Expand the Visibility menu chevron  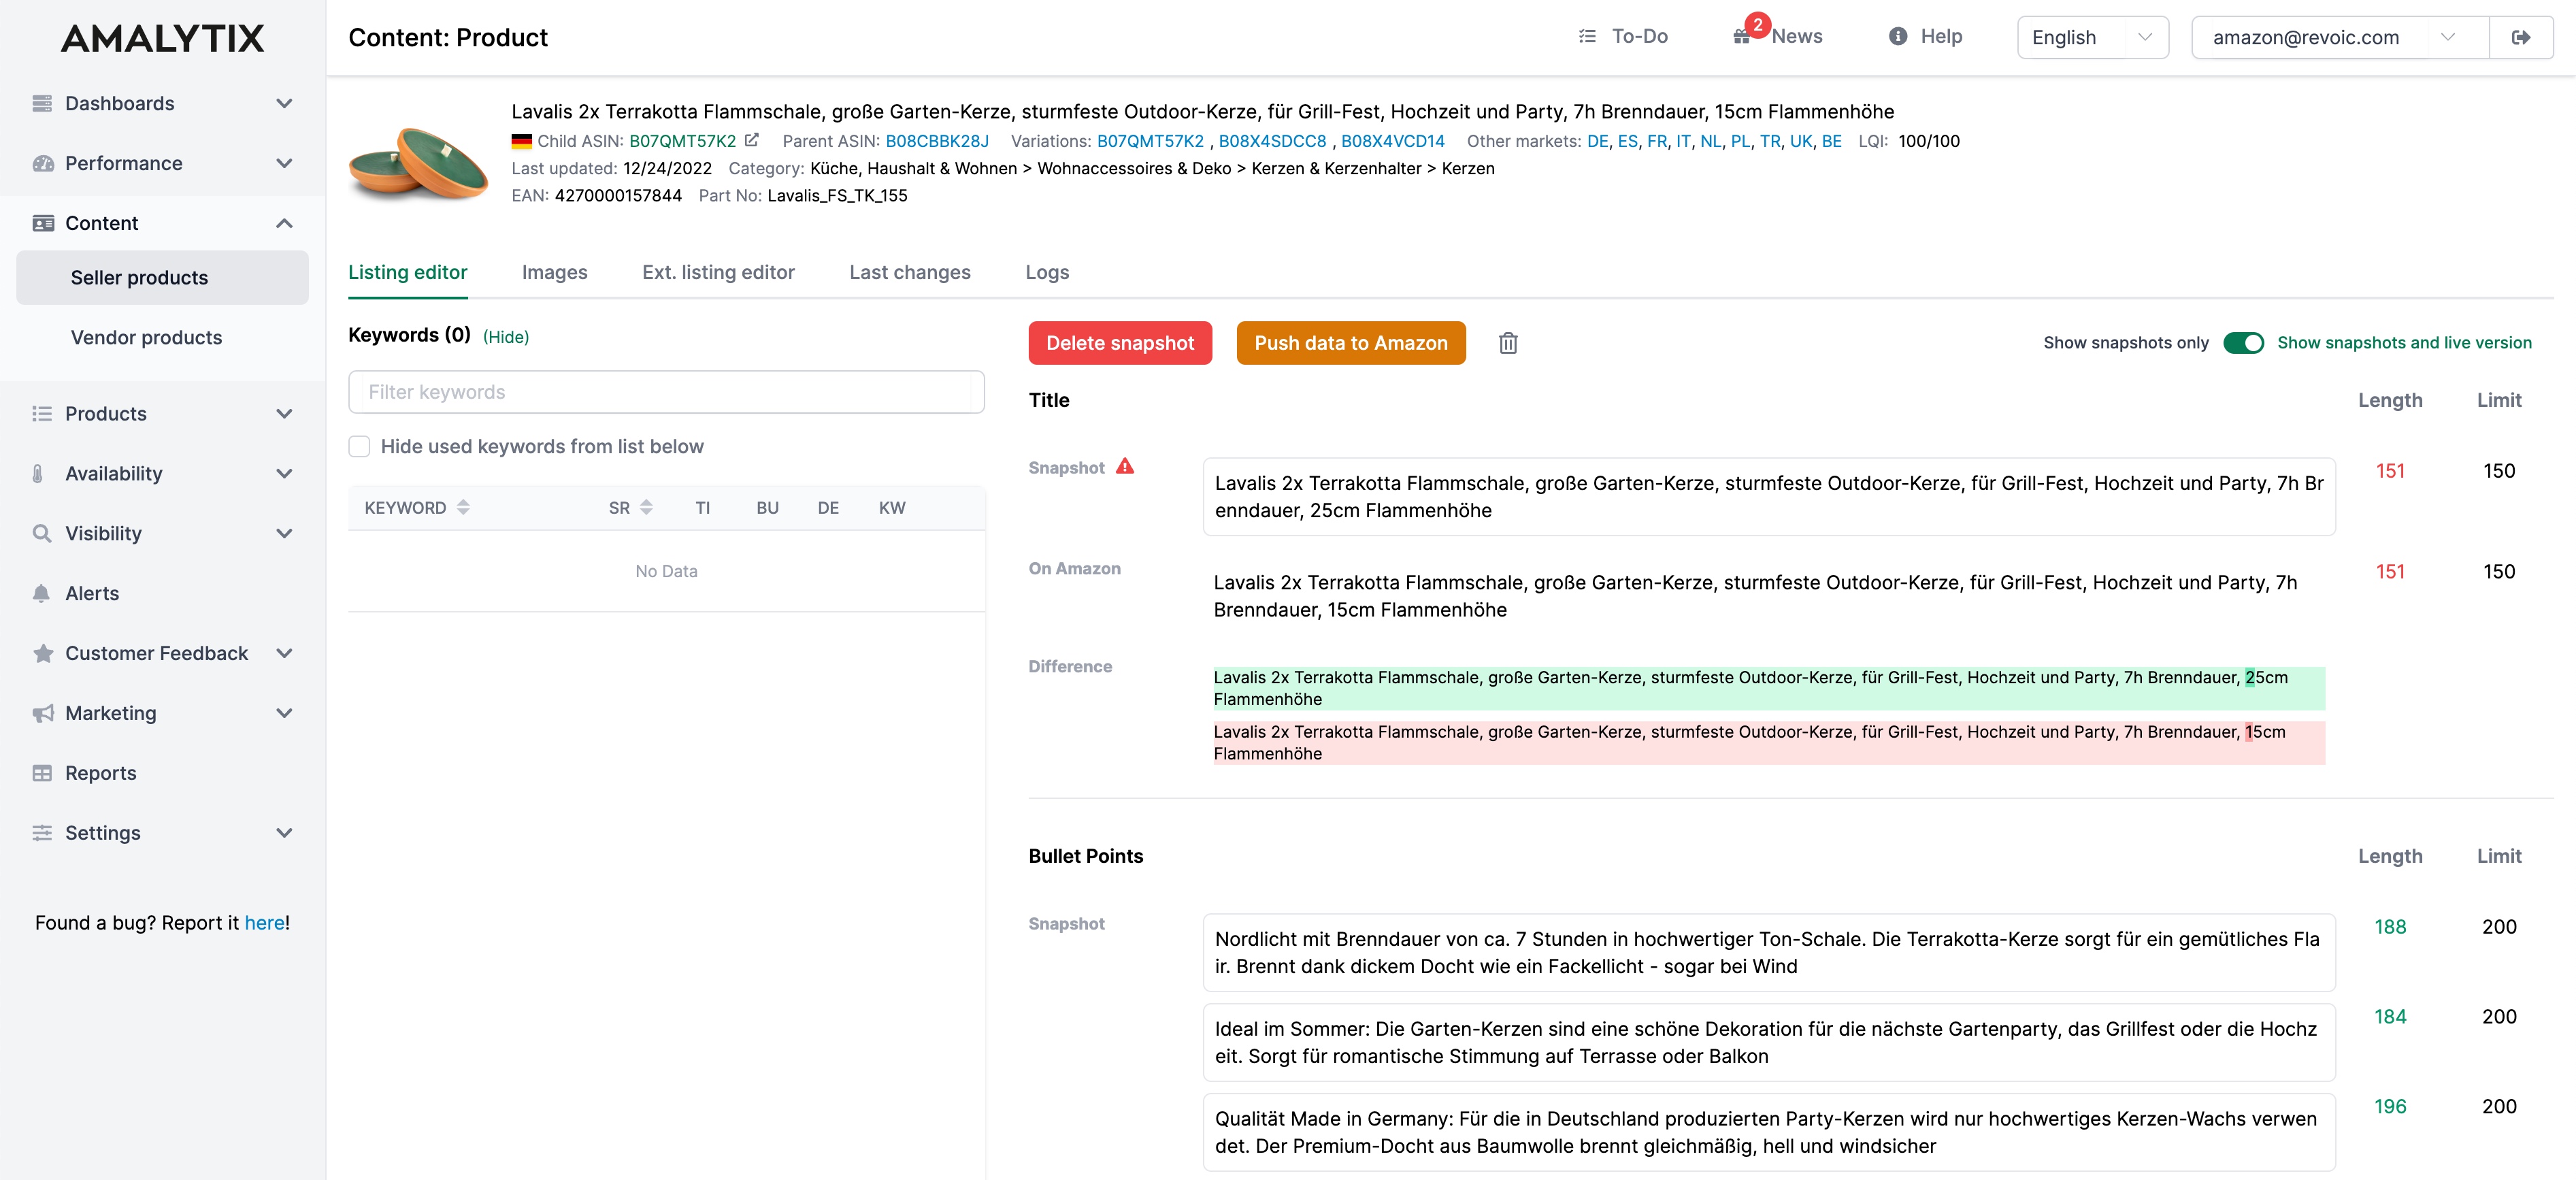[284, 533]
